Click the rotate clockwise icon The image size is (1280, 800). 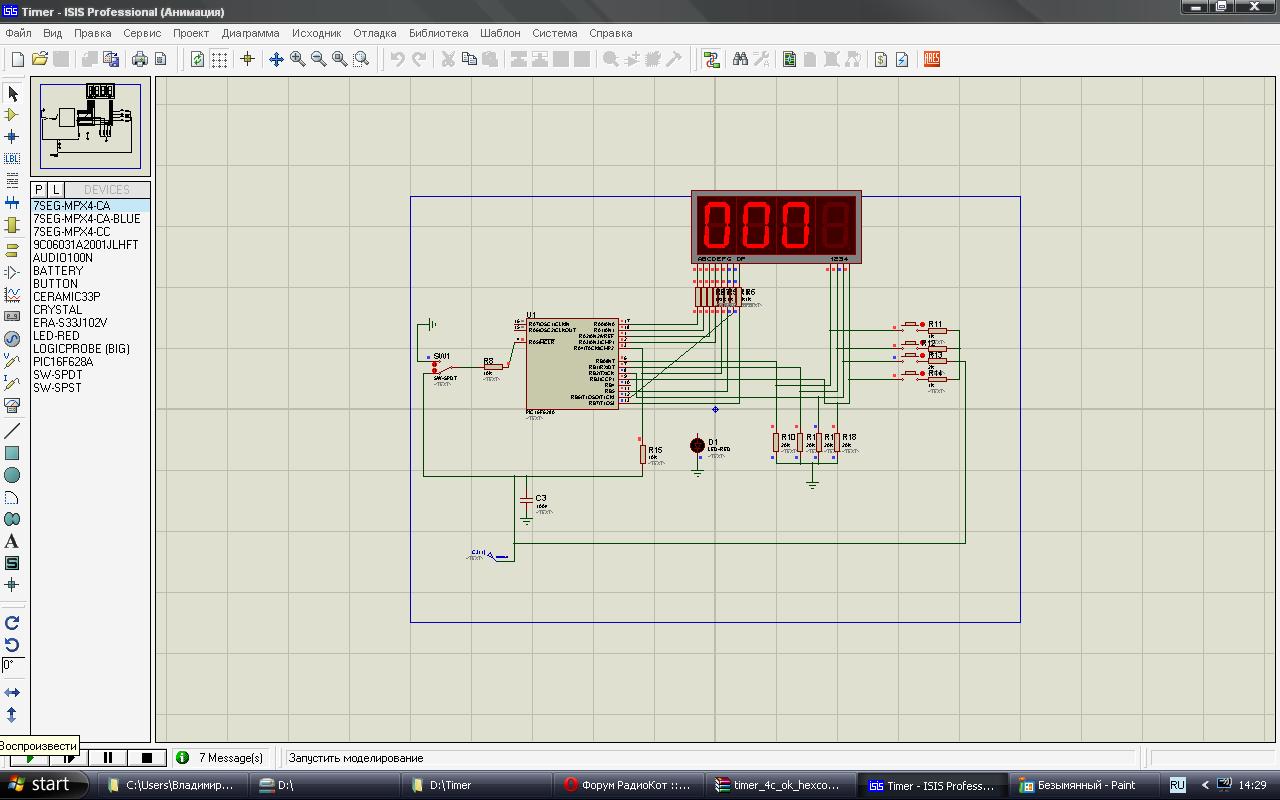[12, 623]
